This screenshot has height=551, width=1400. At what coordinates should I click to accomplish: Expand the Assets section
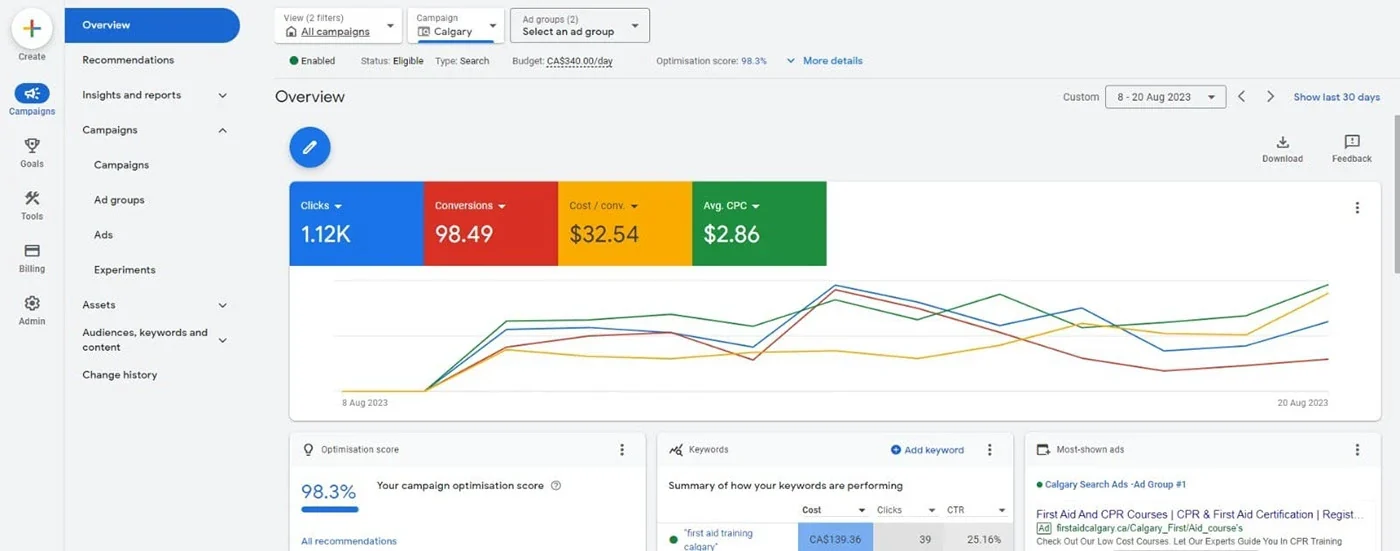point(222,305)
